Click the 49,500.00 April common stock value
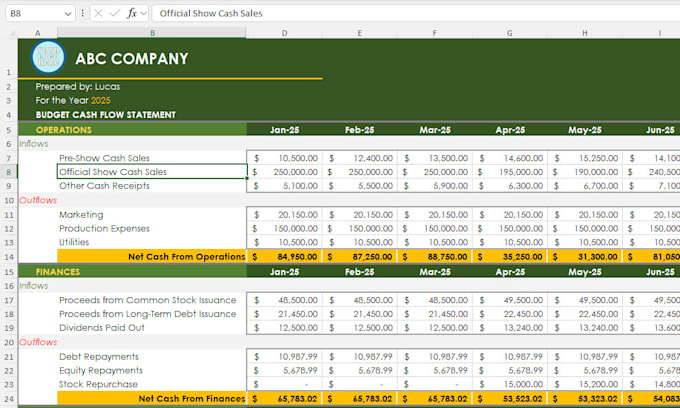Viewport: 680px width, 408px height. click(x=523, y=300)
